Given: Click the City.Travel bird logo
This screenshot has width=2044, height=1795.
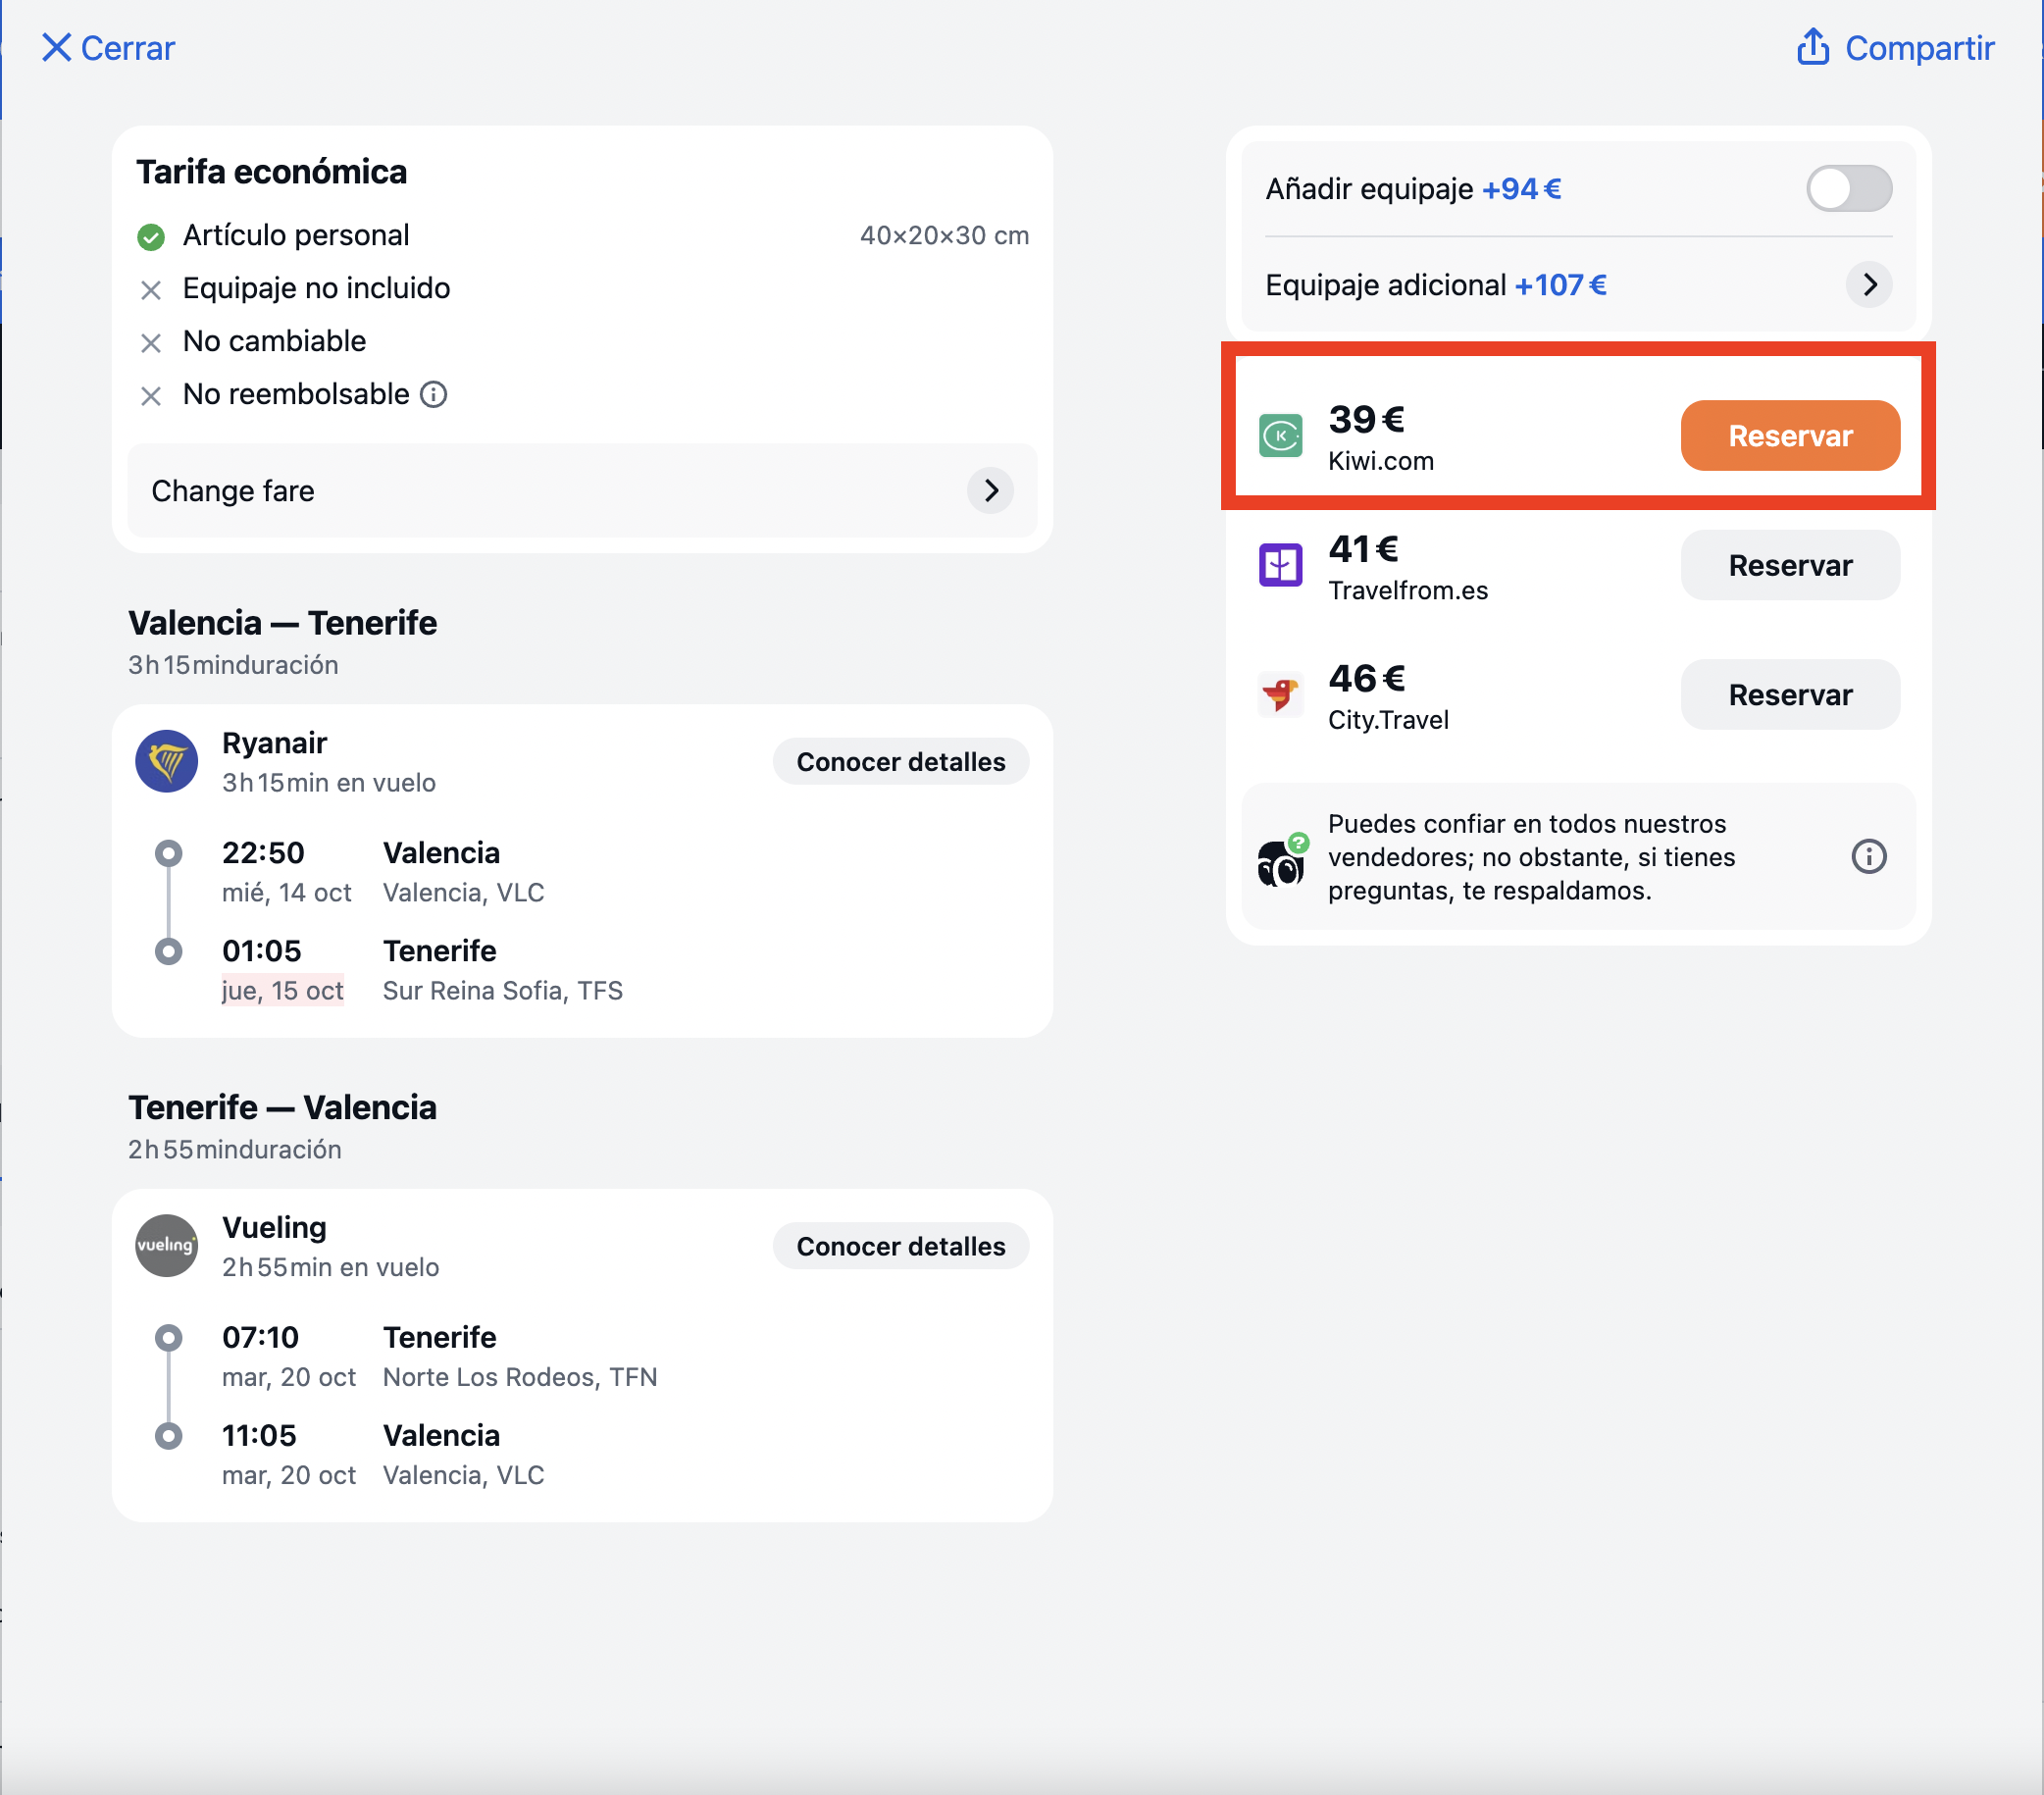Looking at the screenshot, I should 1280,693.
